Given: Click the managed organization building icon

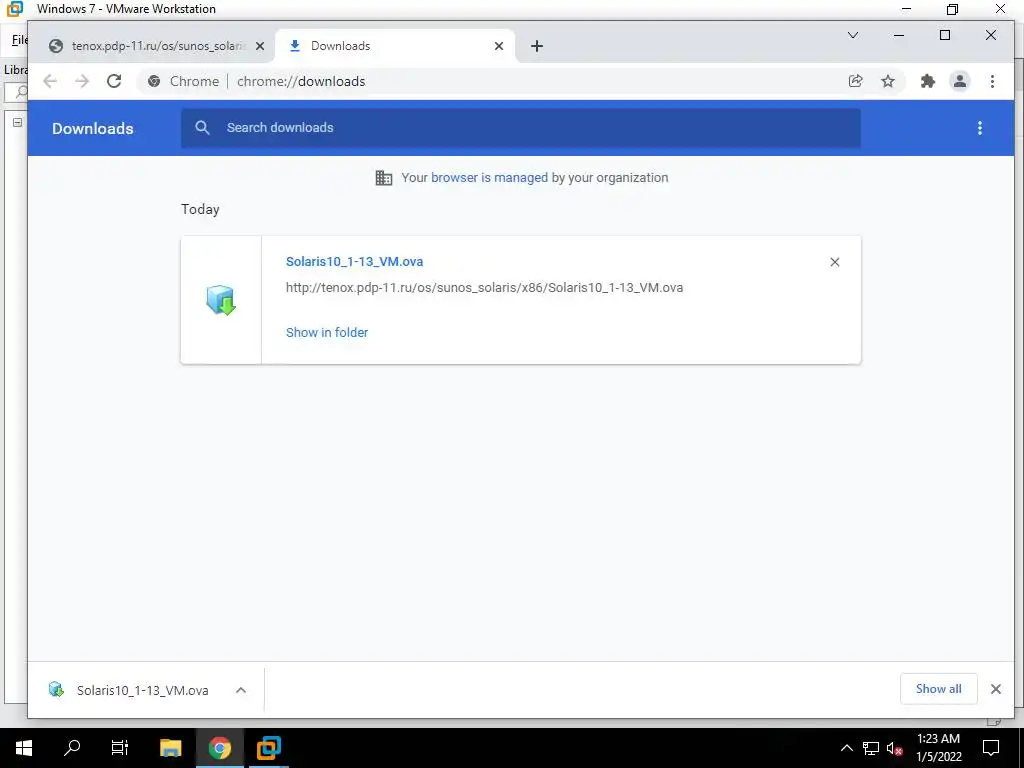Looking at the screenshot, I should (x=384, y=178).
